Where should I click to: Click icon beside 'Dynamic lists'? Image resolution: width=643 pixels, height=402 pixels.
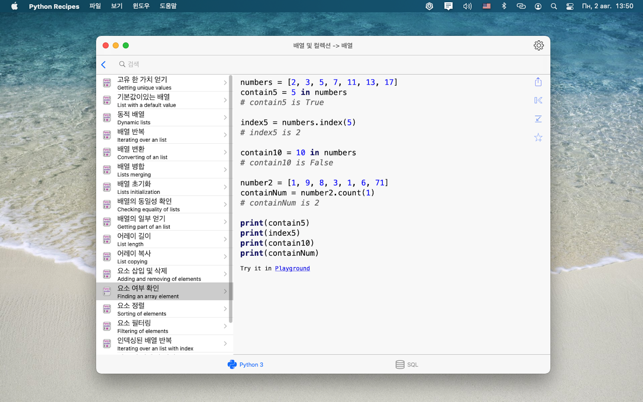point(107,118)
